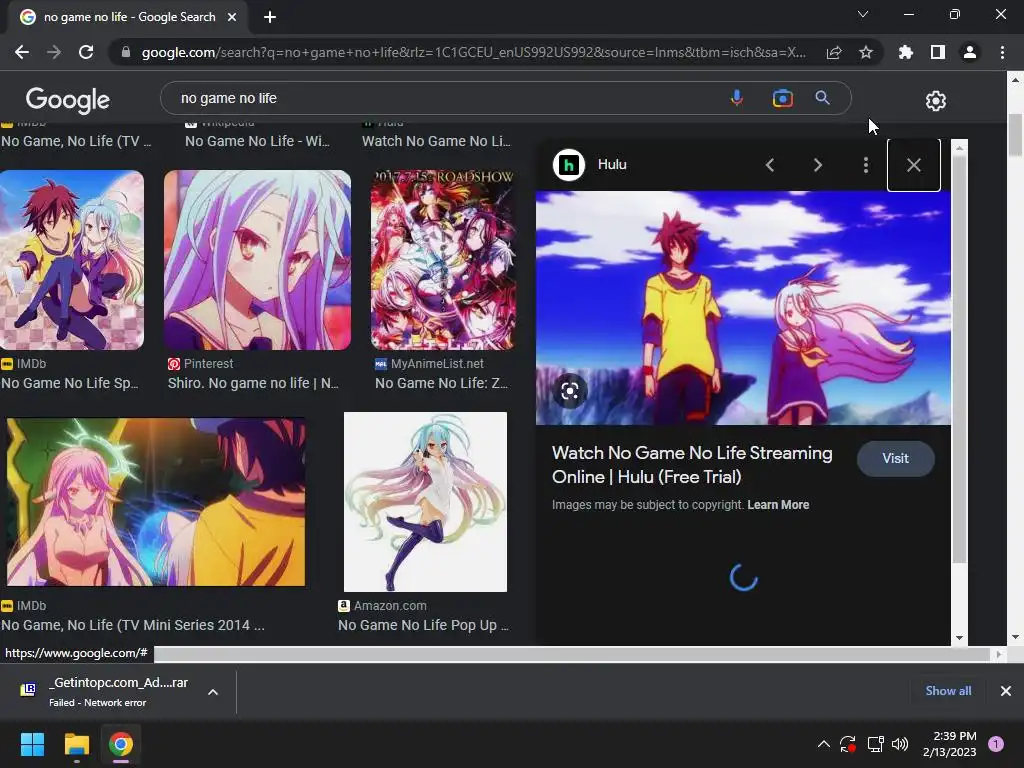Open the notification count badge

[996, 744]
